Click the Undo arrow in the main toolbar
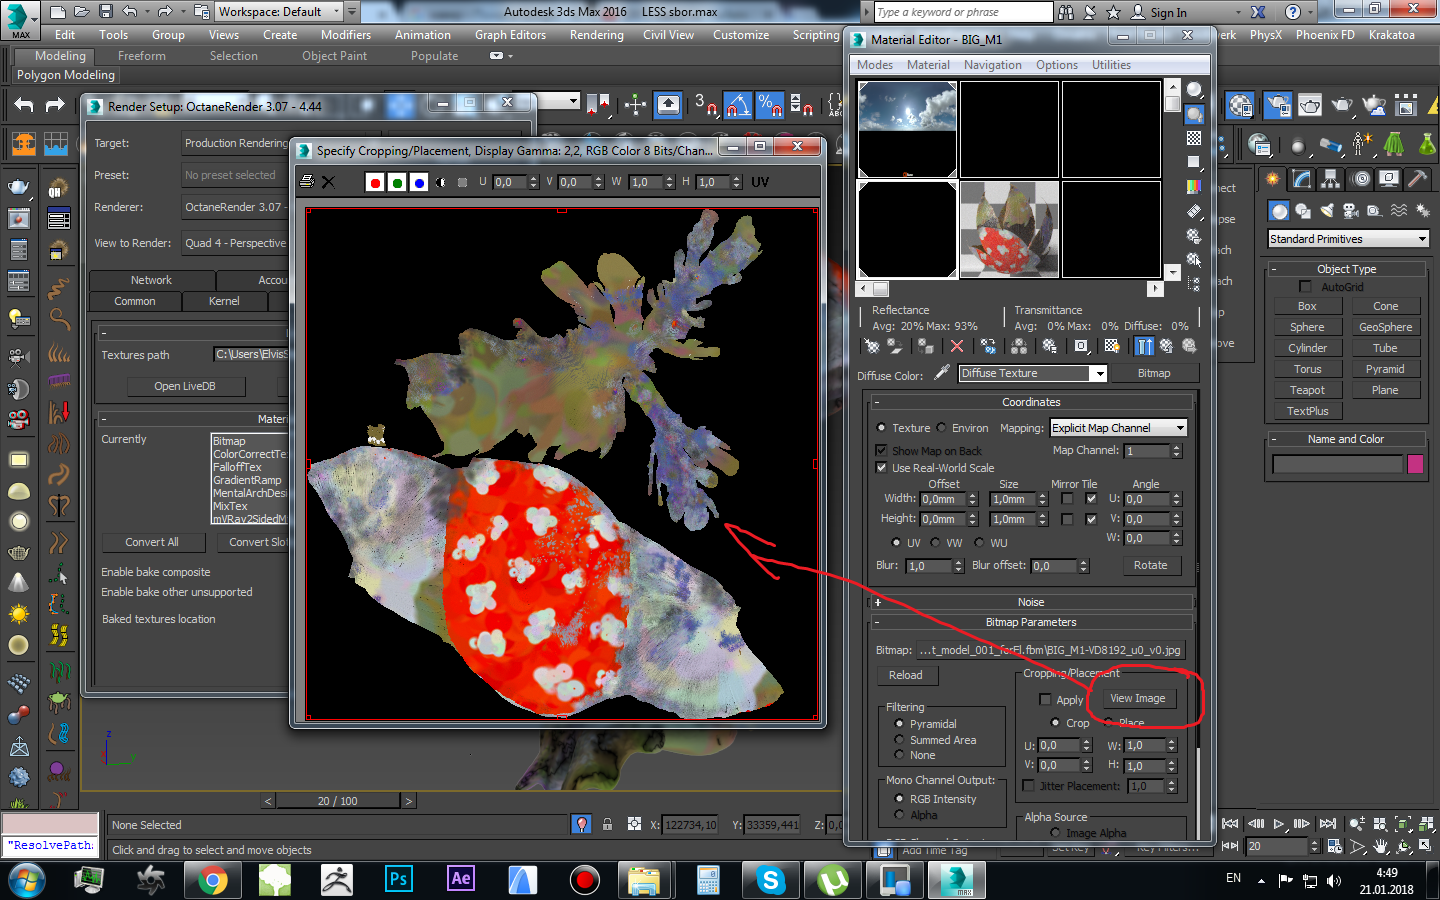 (x=24, y=105)
